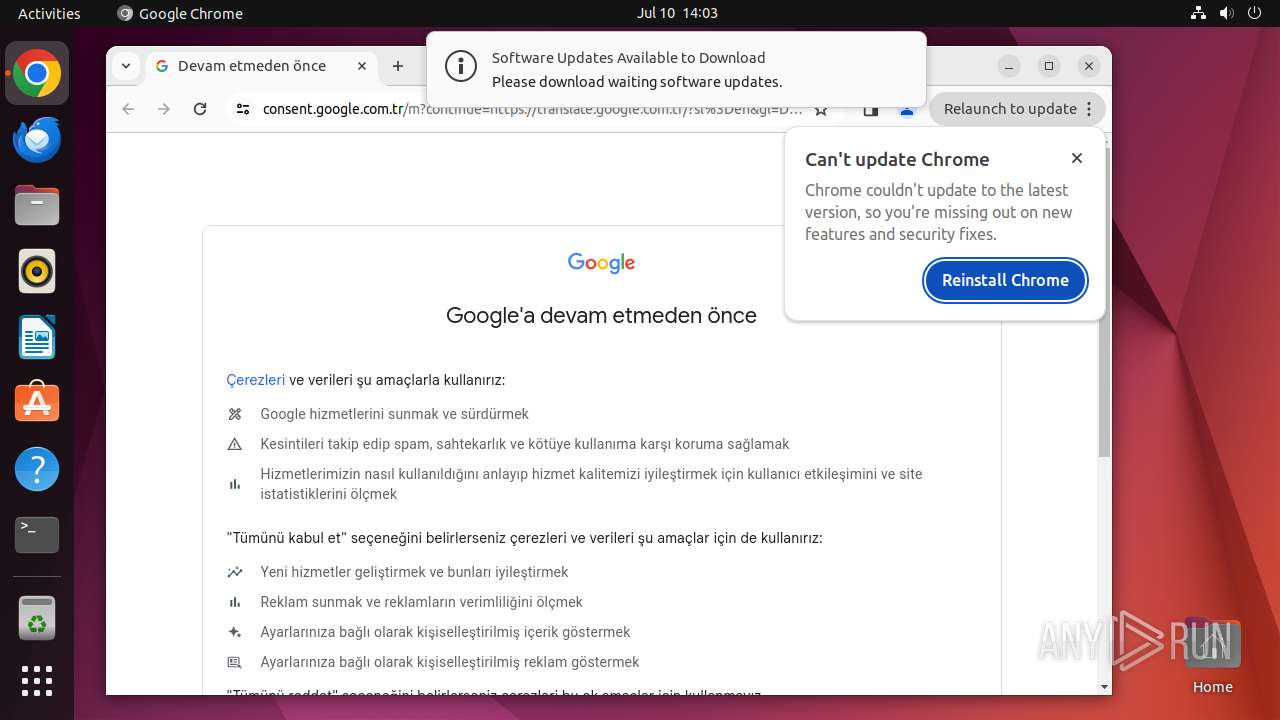Screen dimensions: 1280x720
Task: Open the volume icon in the top bar
Action: (1227, 13)
